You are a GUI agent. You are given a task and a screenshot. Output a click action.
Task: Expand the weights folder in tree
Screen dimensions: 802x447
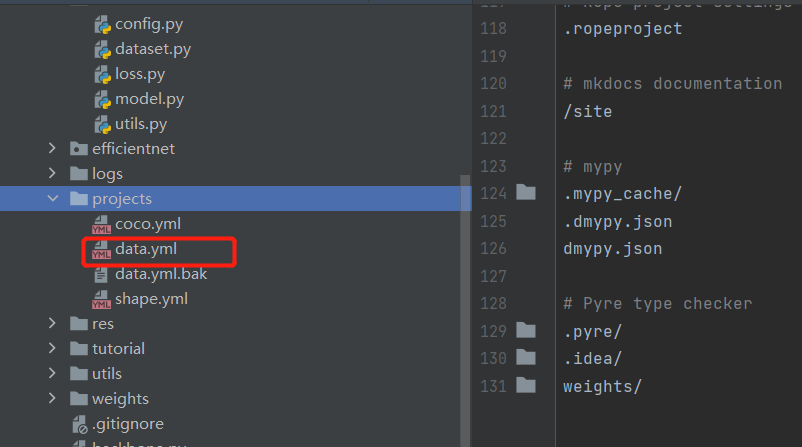(52, 398)
